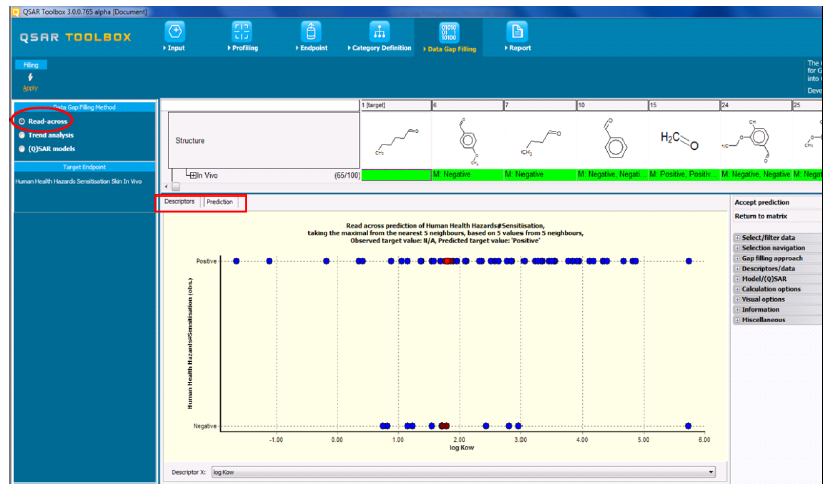The width and height of the screenshot is (839, 485).
Task: Expand the Selection navigation section
Action: (x=737, y=248)
